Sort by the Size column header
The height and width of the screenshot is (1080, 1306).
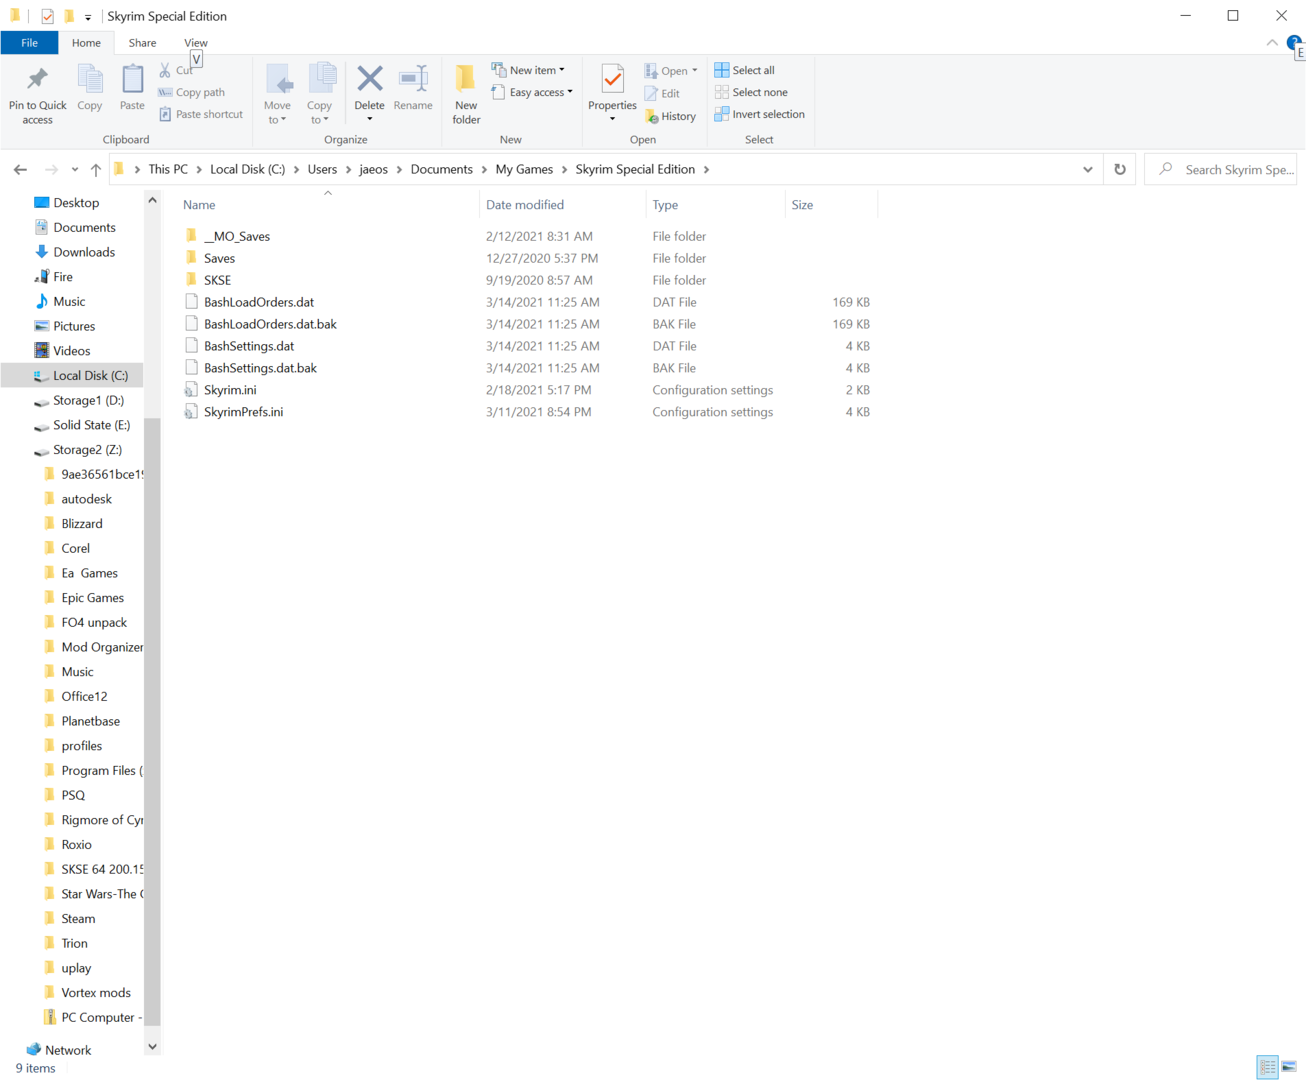[802, 205]
